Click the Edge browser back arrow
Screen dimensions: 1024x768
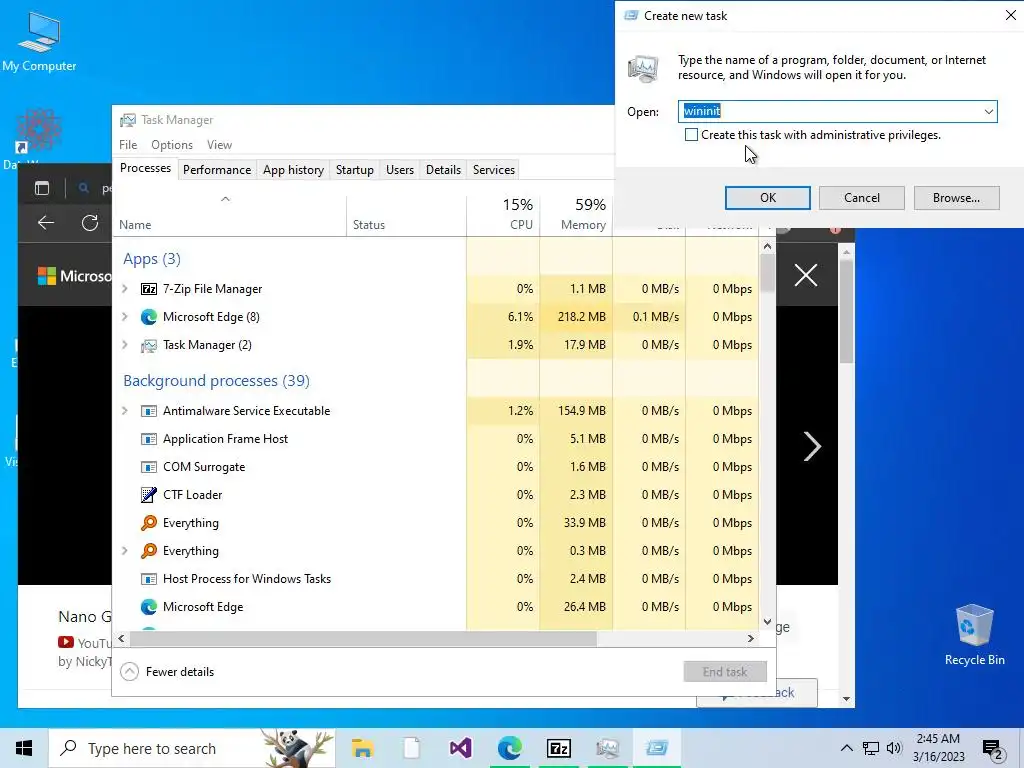[46, 223]
